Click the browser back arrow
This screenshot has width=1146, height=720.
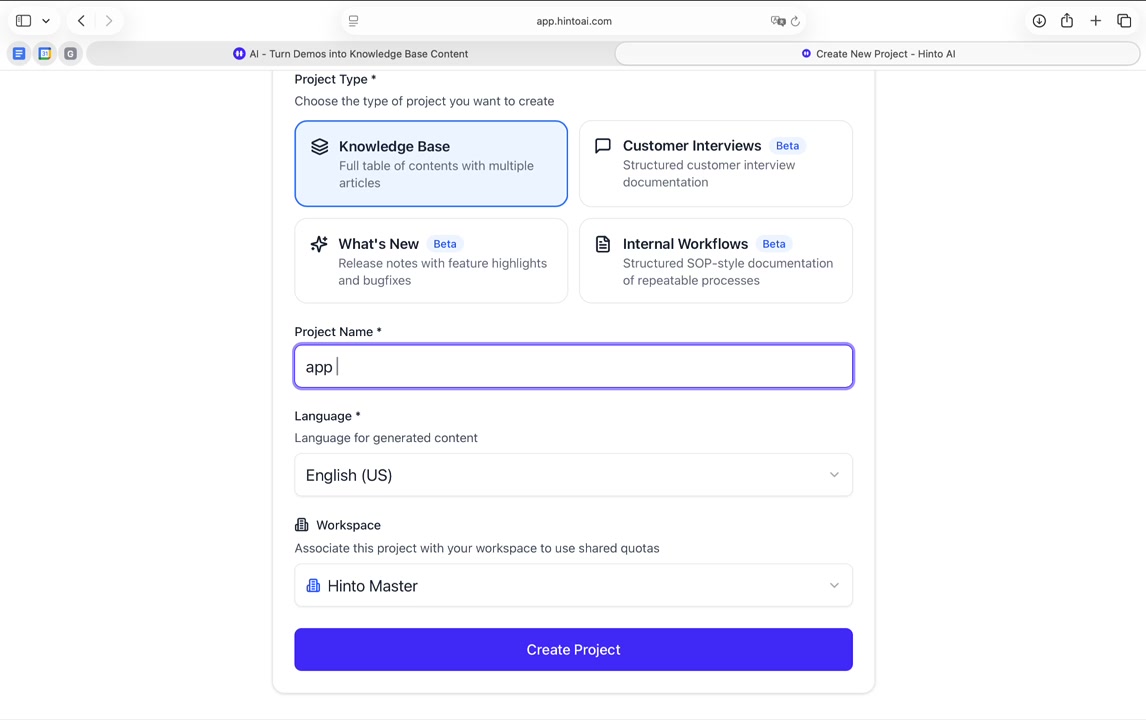tap(81, 21)
